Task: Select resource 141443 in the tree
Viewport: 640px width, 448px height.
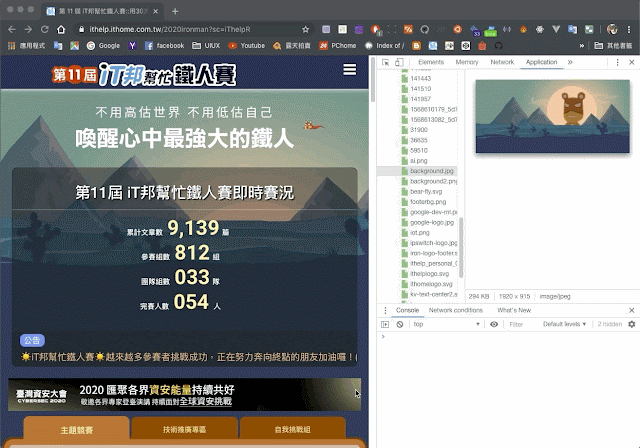Action: (420, 78)
